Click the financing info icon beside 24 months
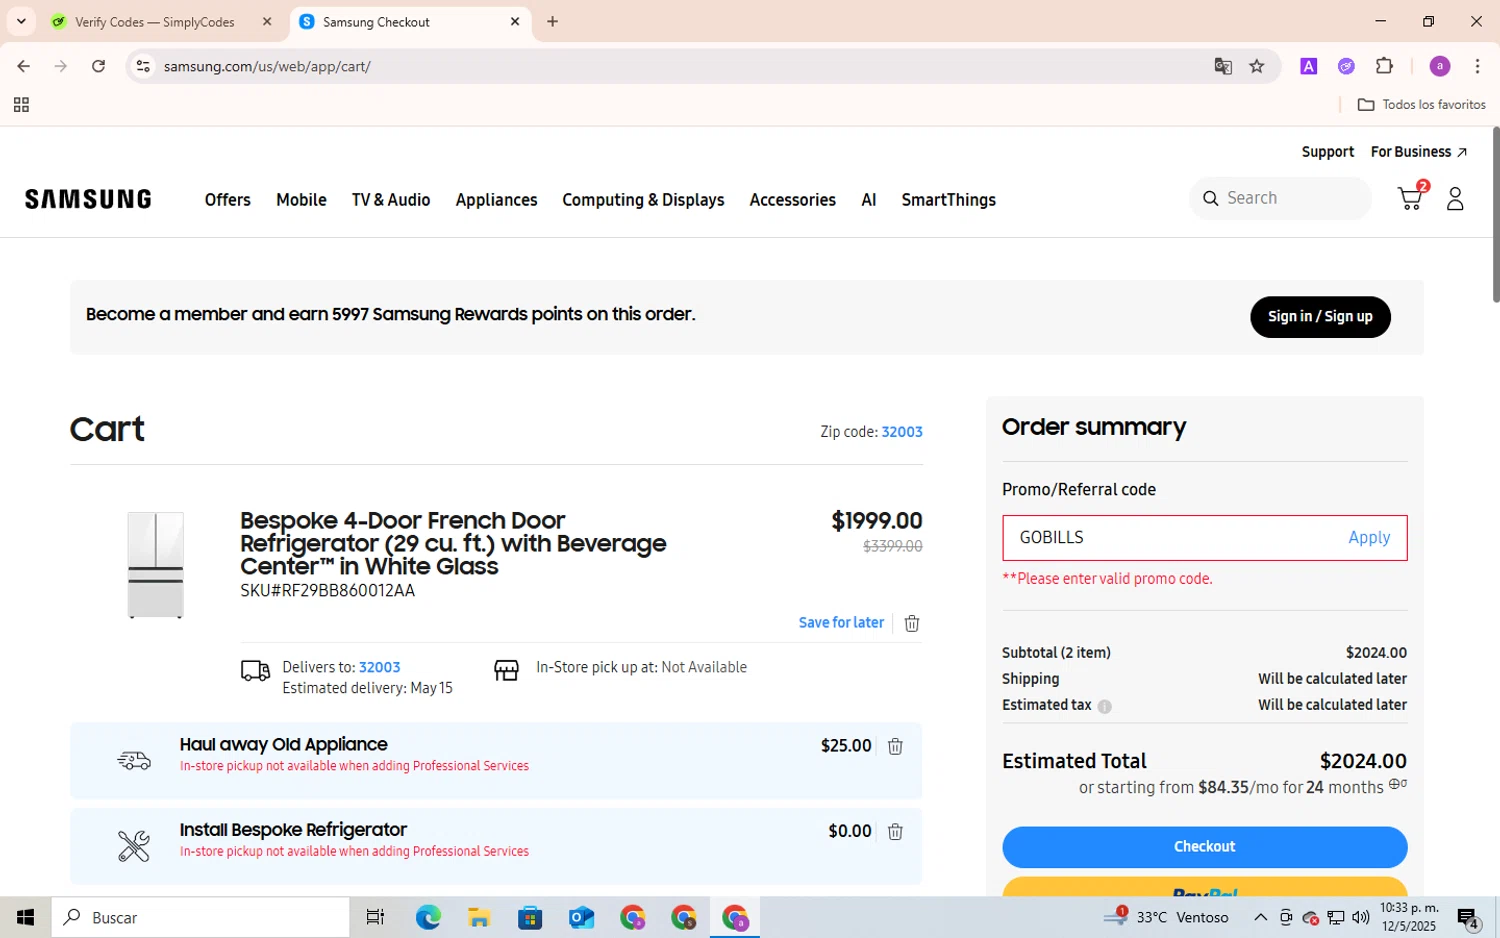The image size is (1500, 938). pyautogui.click(x=1398, y=784)
